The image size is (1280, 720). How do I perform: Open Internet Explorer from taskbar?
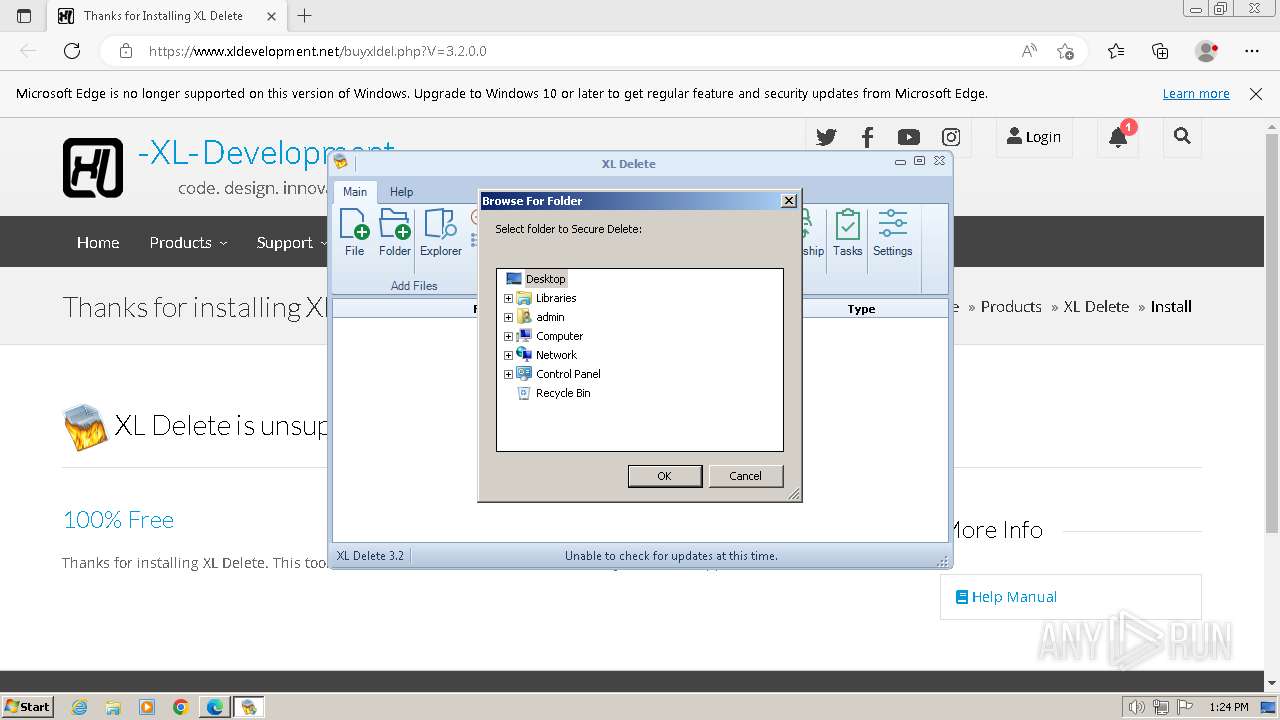click(x=80, y=707)
